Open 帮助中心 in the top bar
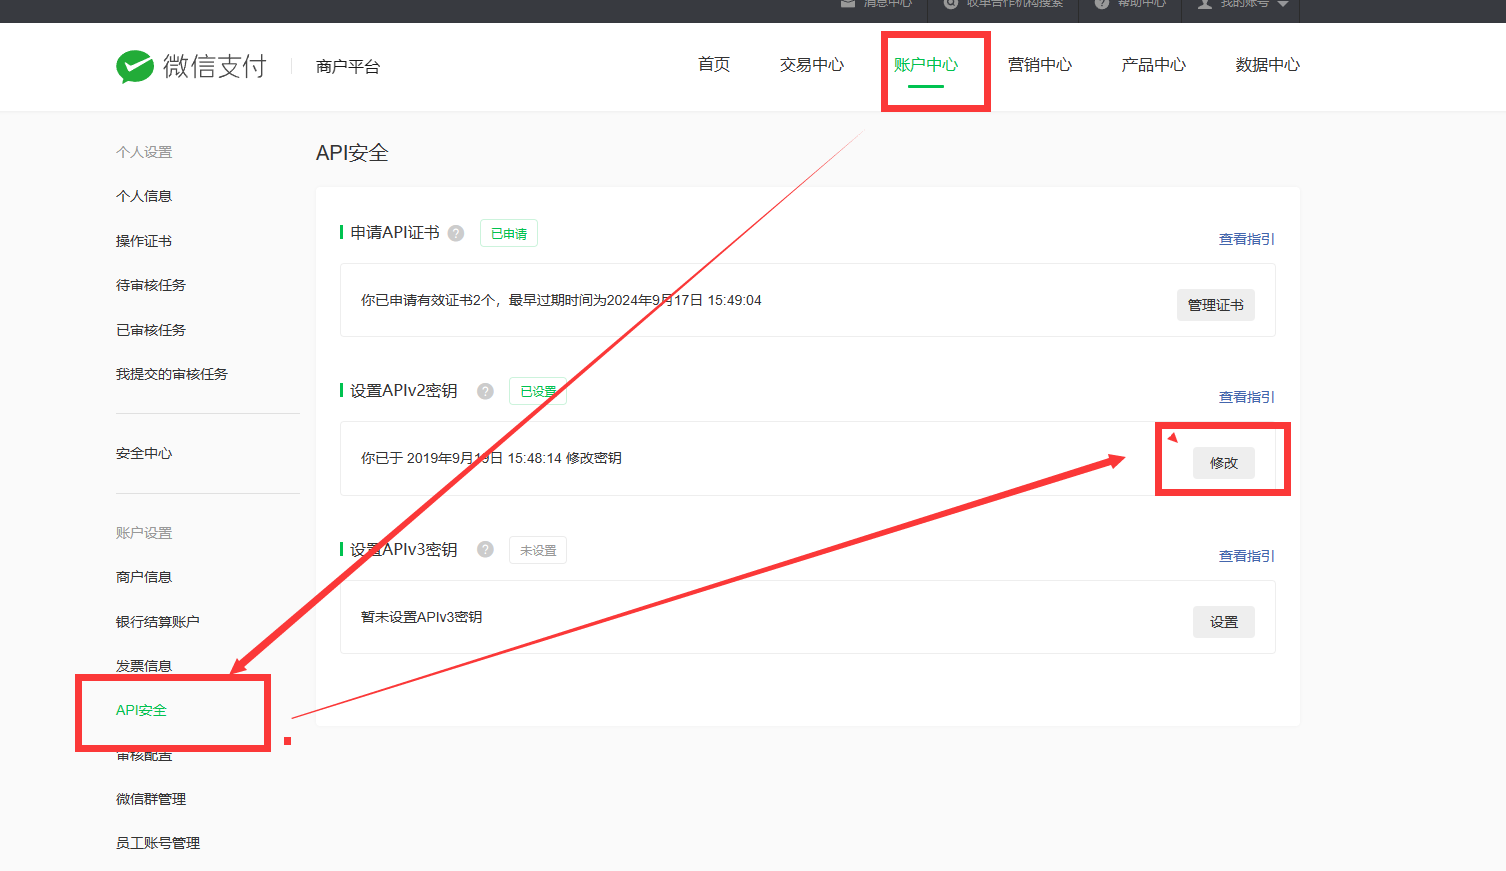The image size is (1506, 871). click(1131, 4)
